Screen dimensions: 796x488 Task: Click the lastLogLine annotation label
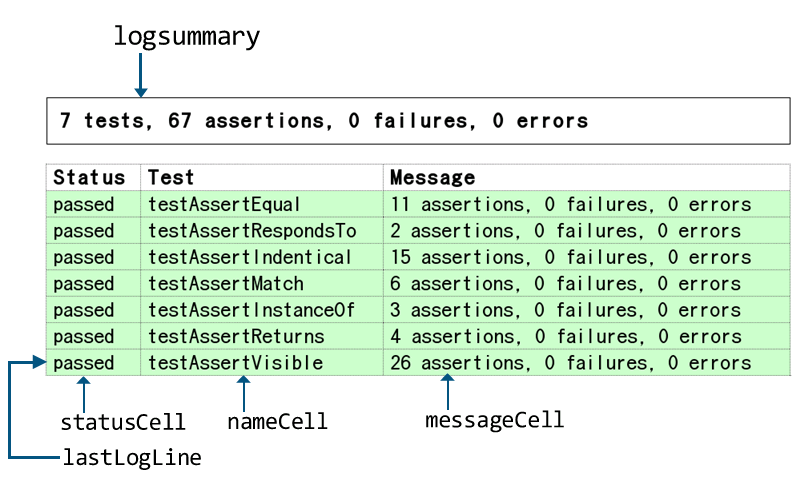132,457
